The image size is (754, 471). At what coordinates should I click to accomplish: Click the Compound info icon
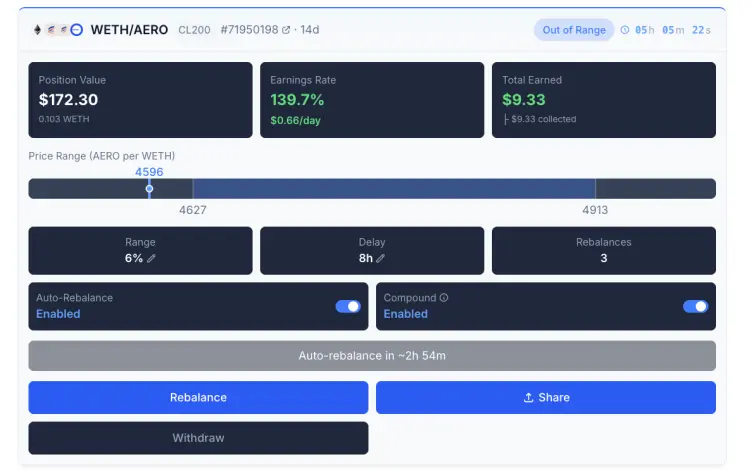click(444, 298)
